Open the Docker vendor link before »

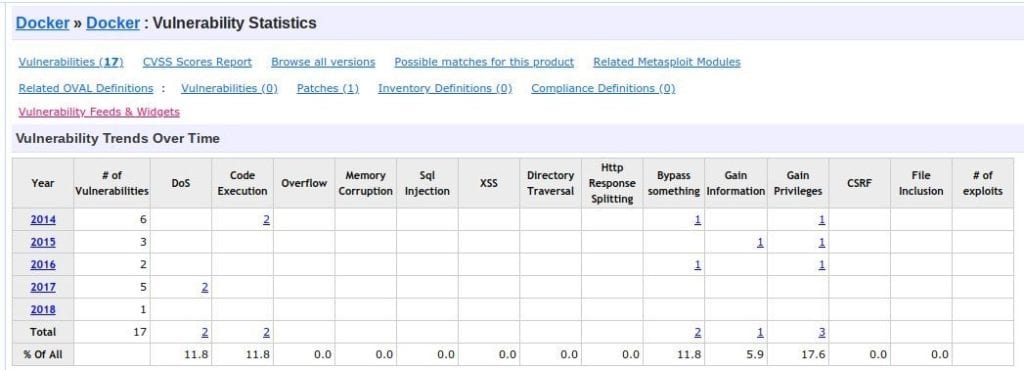coord(42,23)
